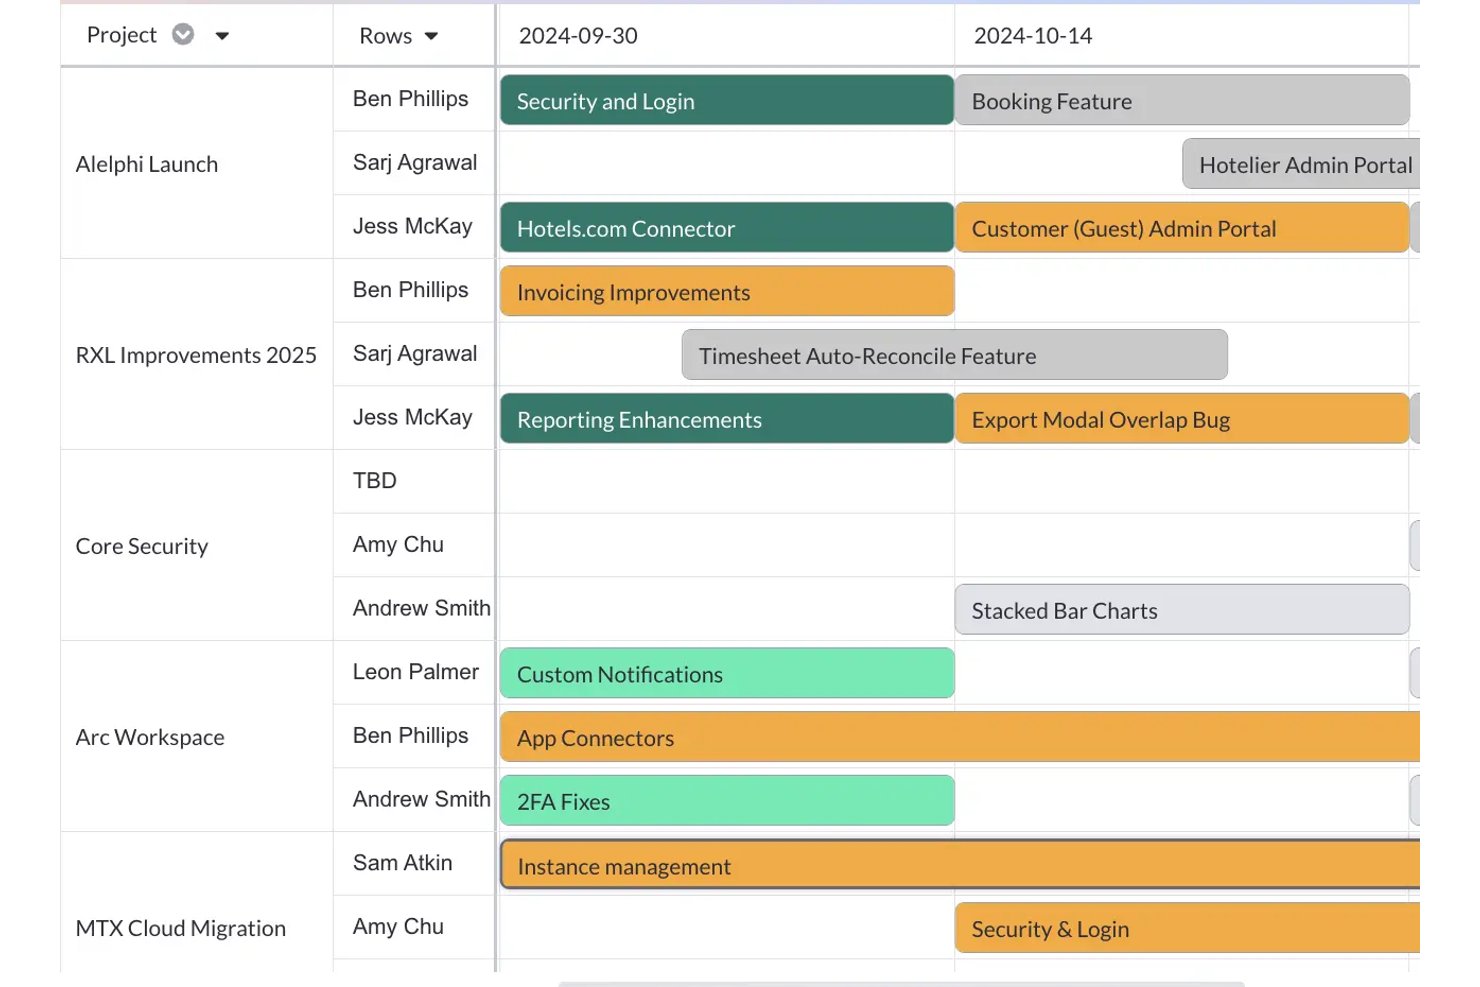This screenshot has width=1480, height=987.
Task: Open Customer (Guest) Admin Portal bar
Action: (x=1182, y=228)
